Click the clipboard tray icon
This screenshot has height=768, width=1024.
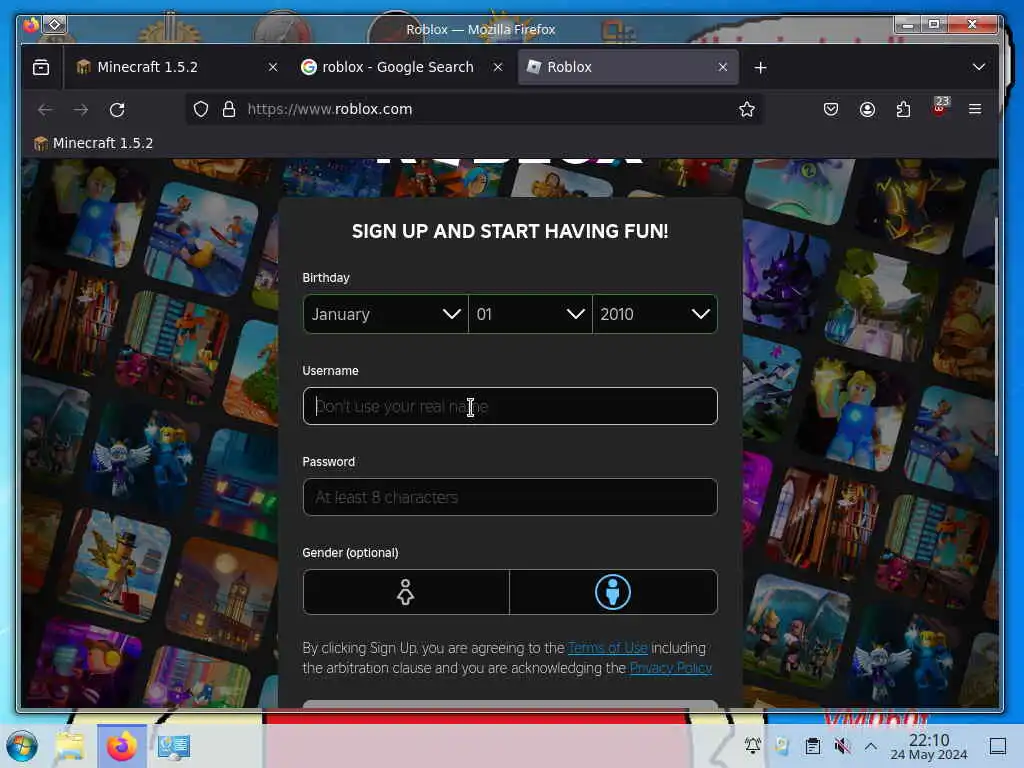[812, 746]
